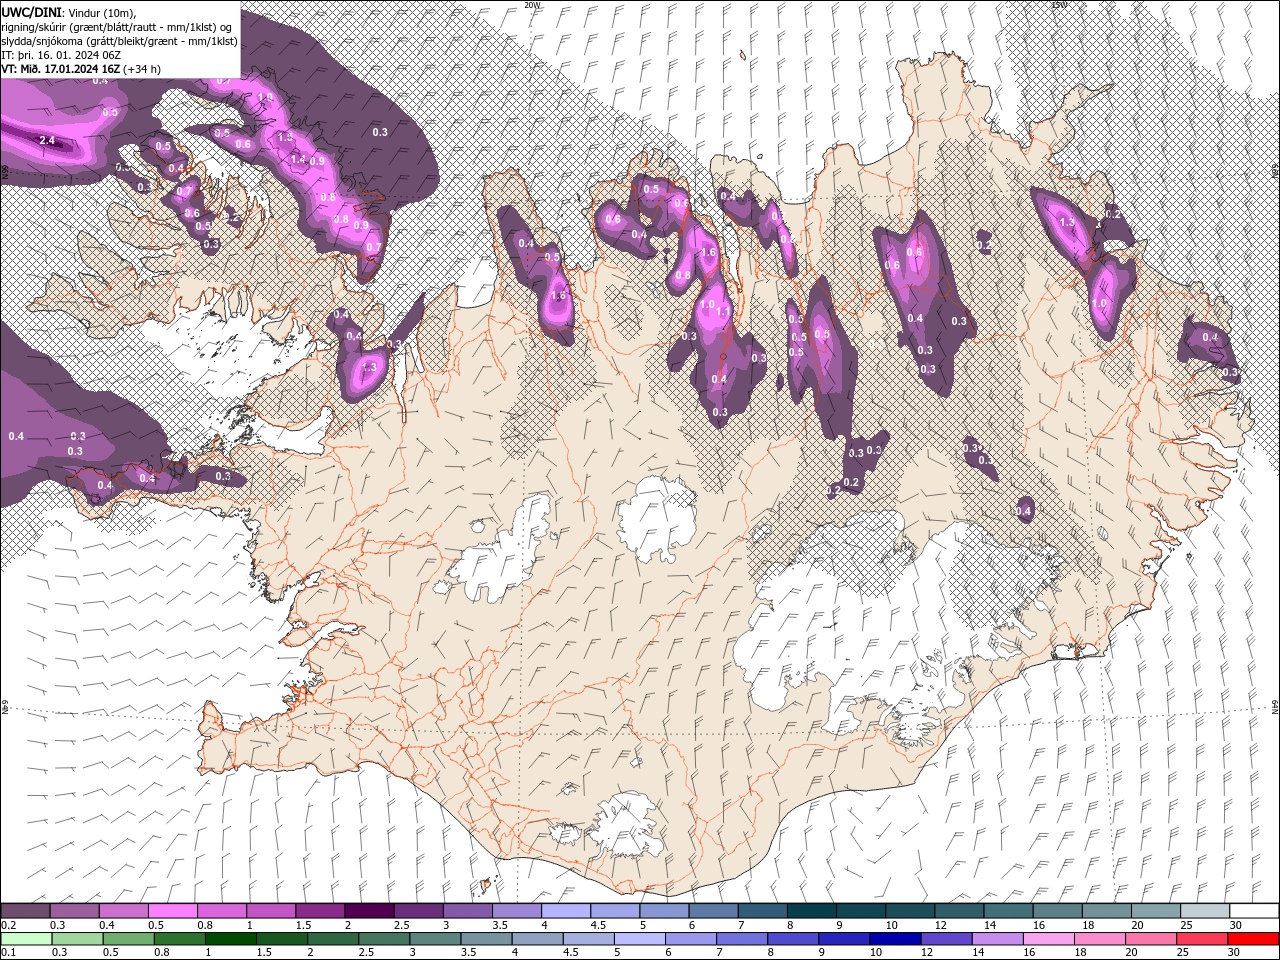Click top legend row swatch labeled 1.5
1280x960 pixels.
320,911
